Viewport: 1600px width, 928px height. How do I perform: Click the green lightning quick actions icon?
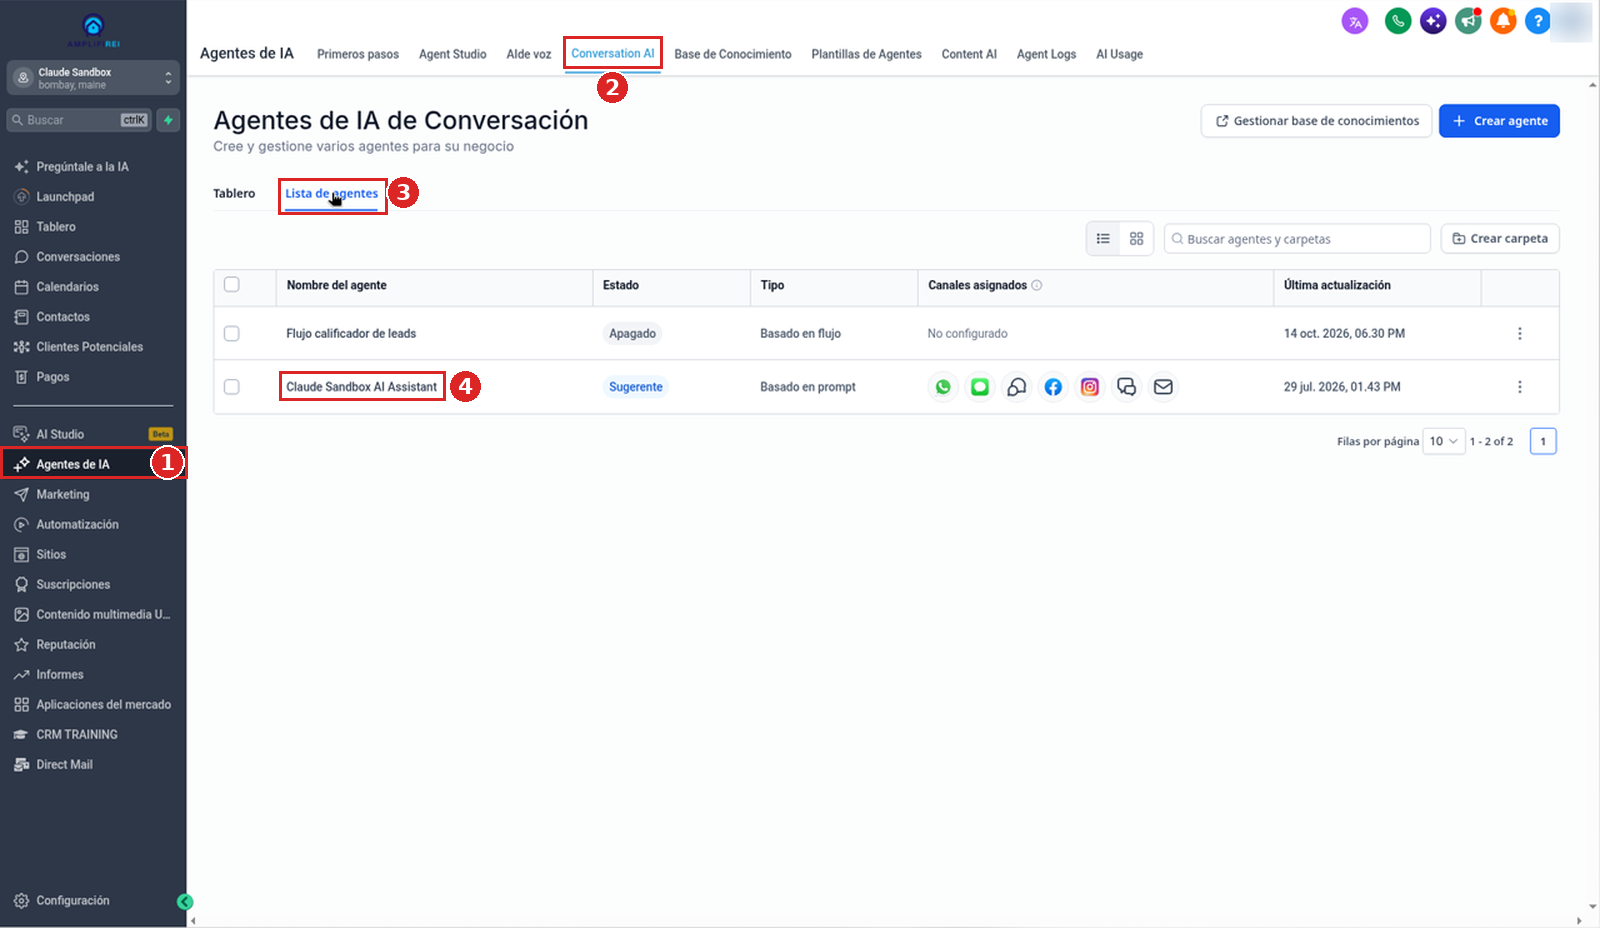point(168,120)
